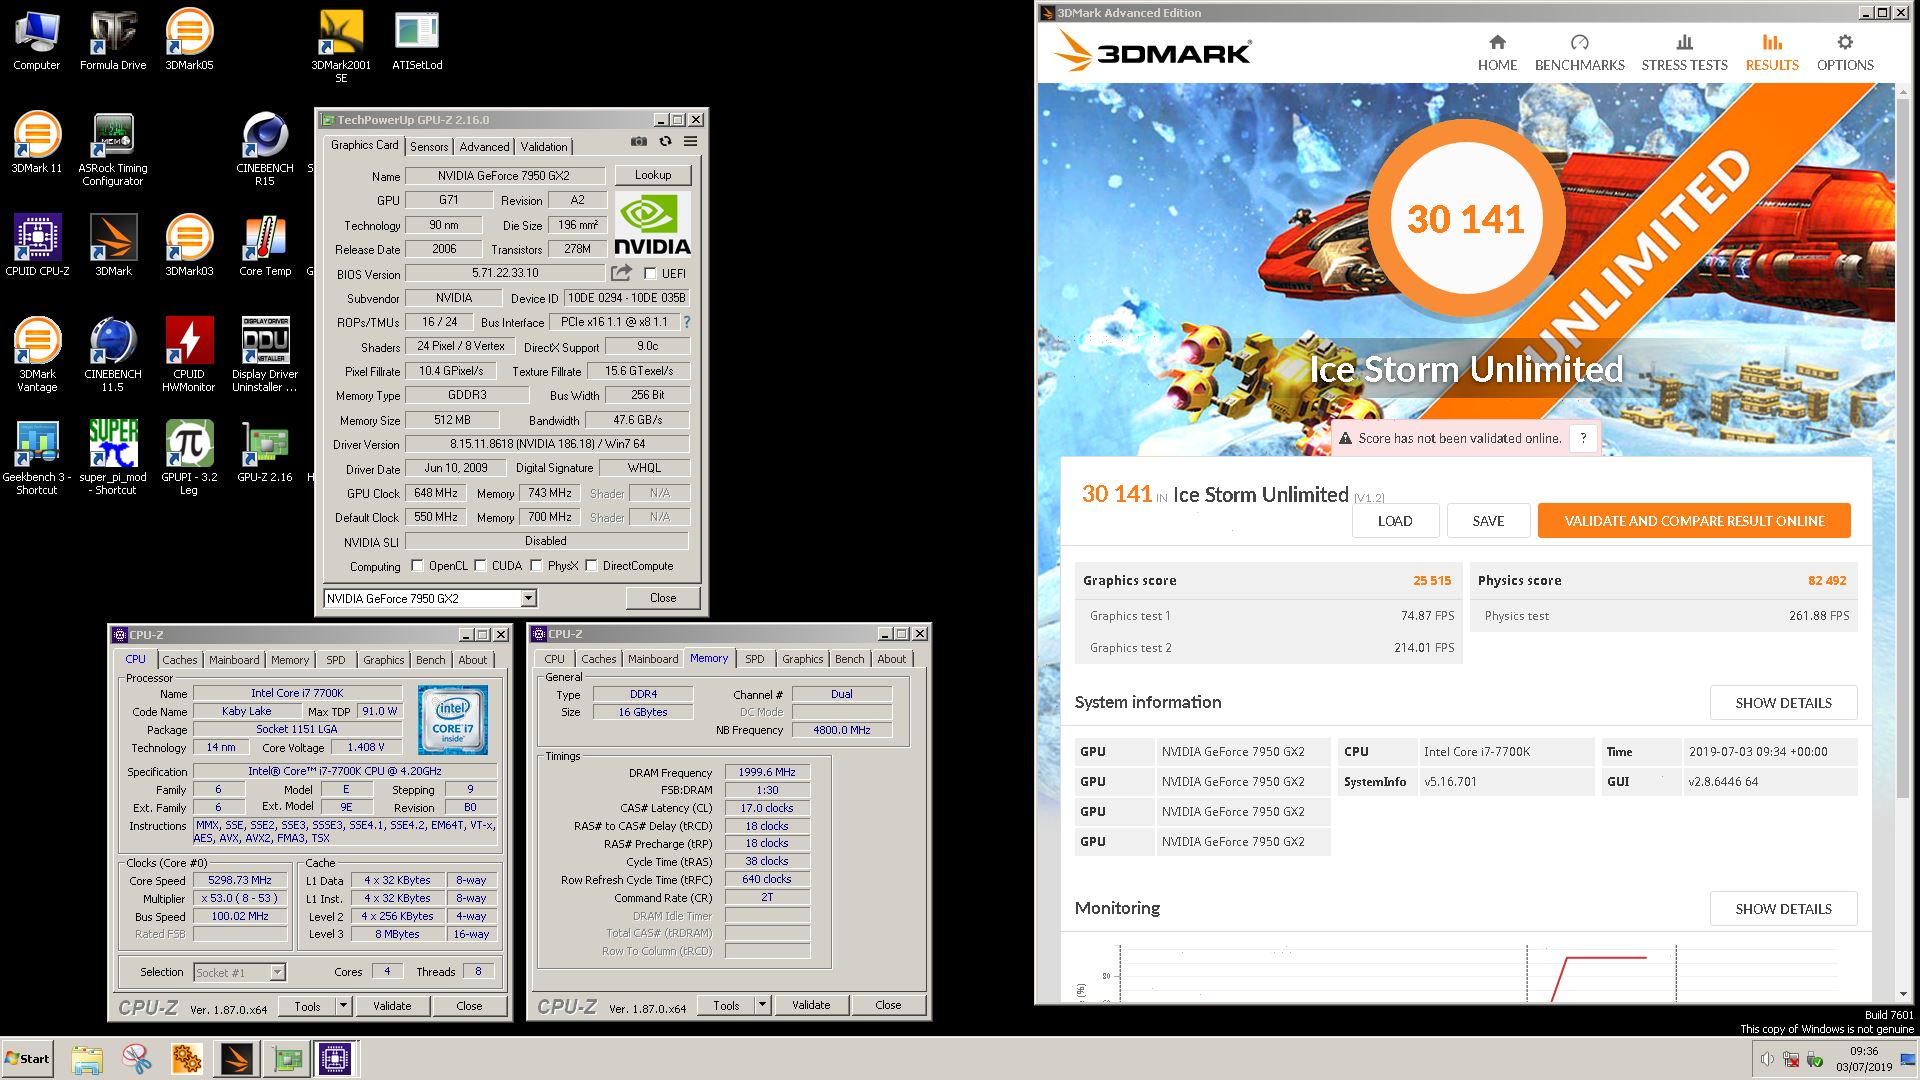1920x1080 pixels.
Task: Show details for Monitoring section
Action: coord(1783,909)
